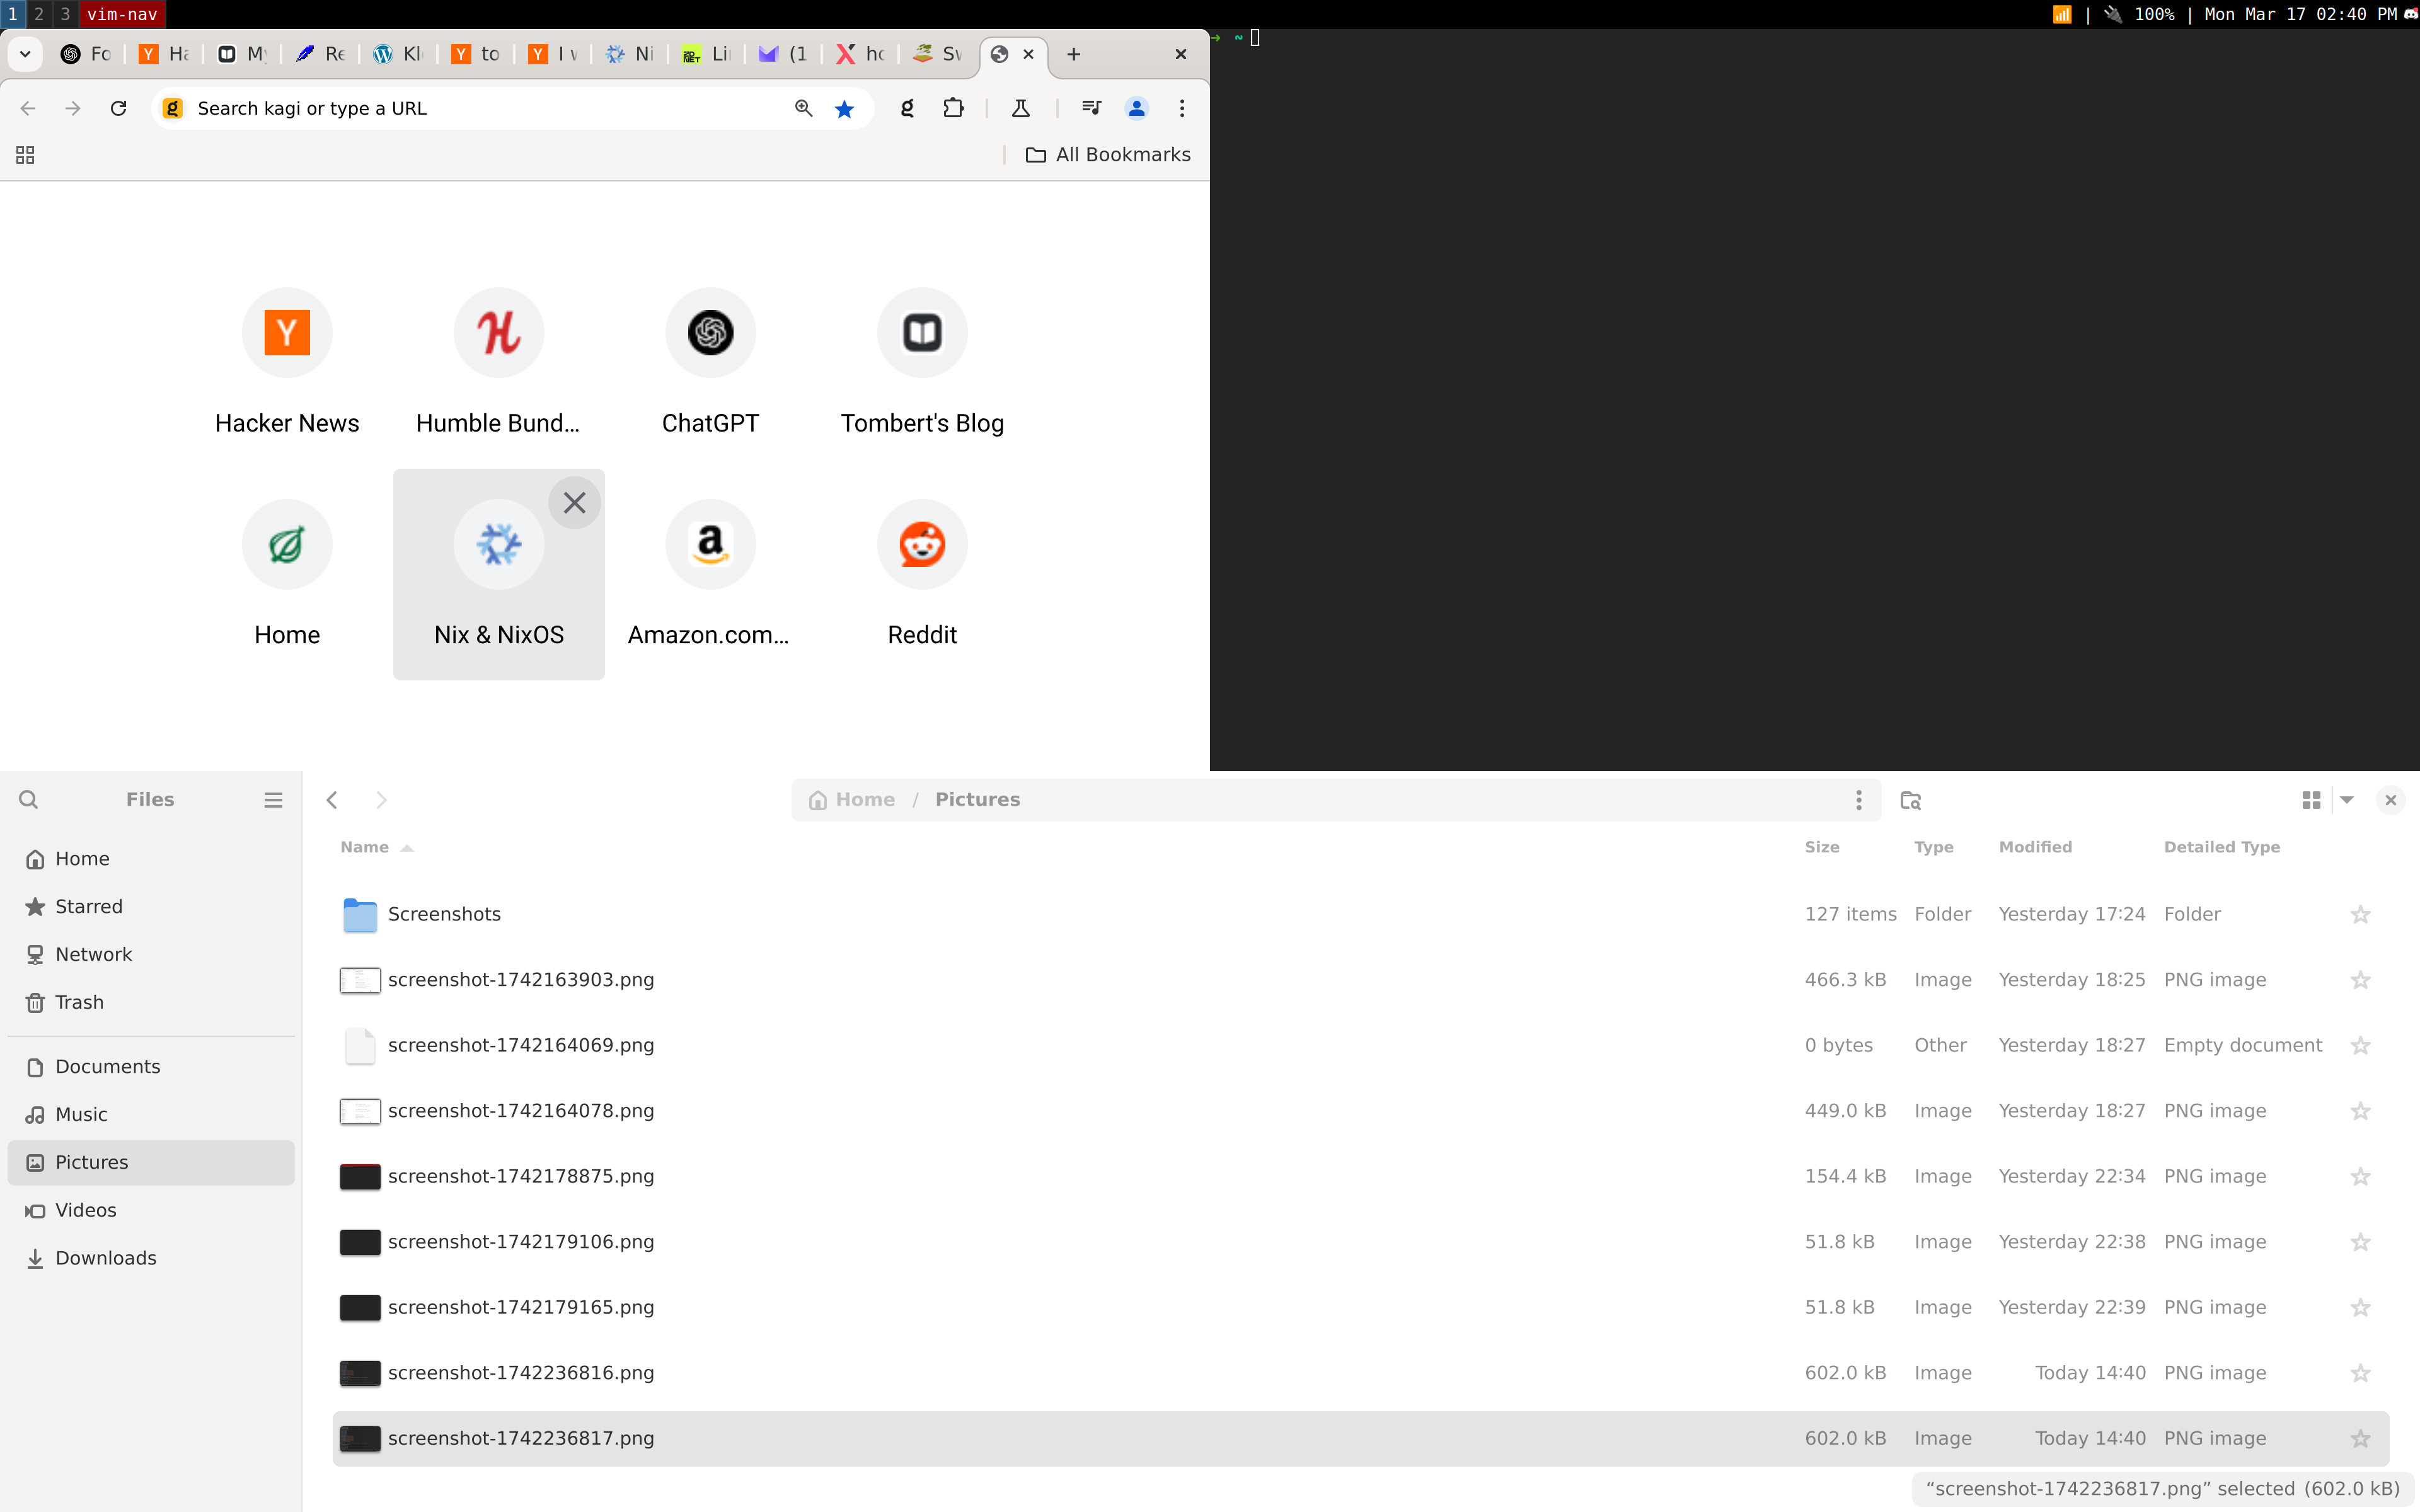Image resolution: width=2420 pixels, height=1512 pixels.
Task: Click the bookmark star in address bar
Action: pos(844,108)
